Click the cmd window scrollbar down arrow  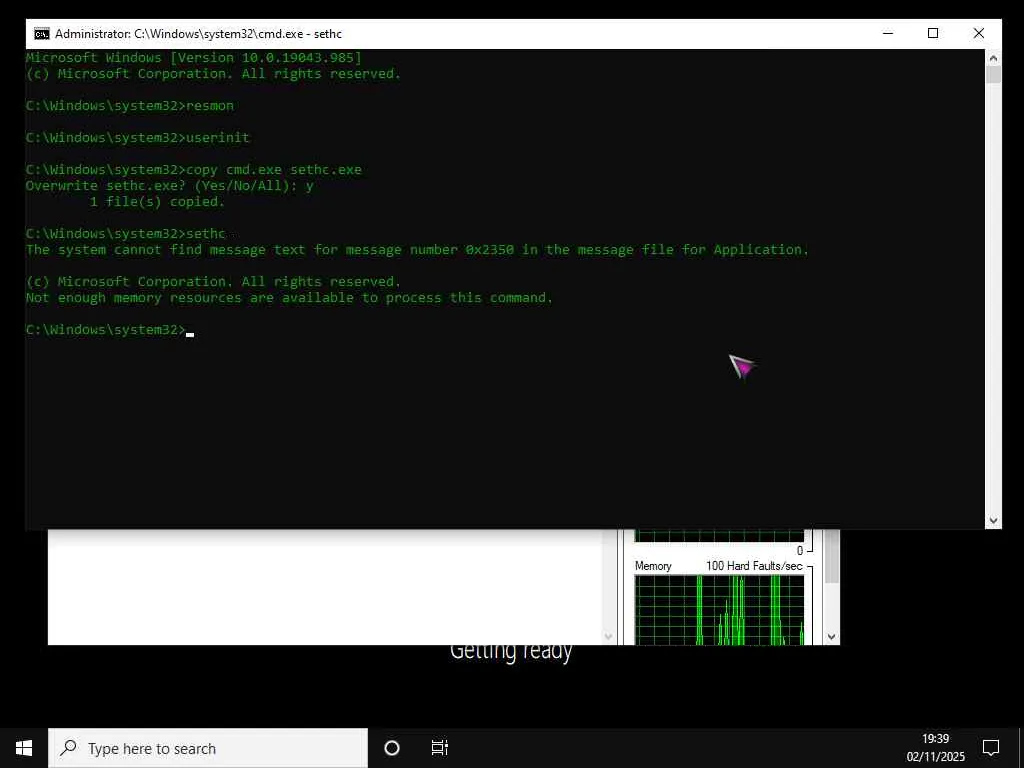(x=993, y=520)
